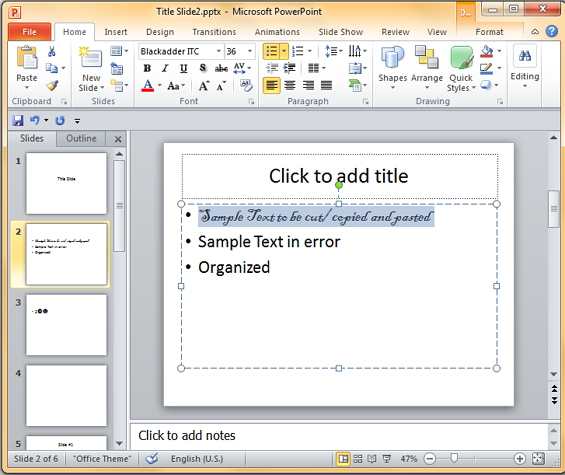The image size is (565, 475).
Task: Open the font size 36 dropdown
Action: (250, 51)
